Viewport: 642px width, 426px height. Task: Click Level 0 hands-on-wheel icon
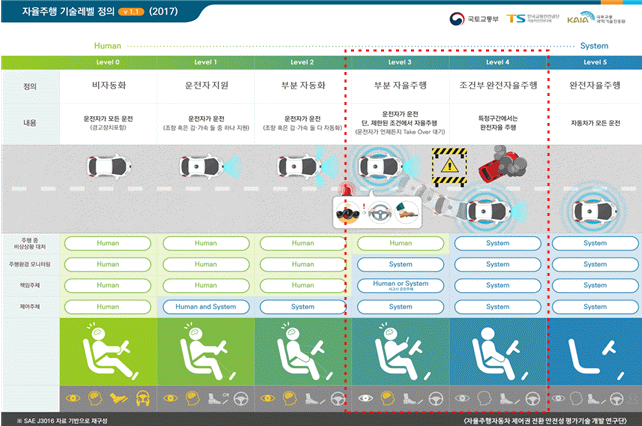[x=142, y=398]
